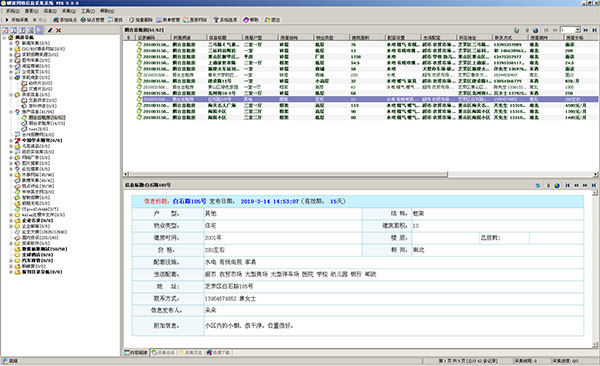Collapse the 手机报价 tree node

11,77
